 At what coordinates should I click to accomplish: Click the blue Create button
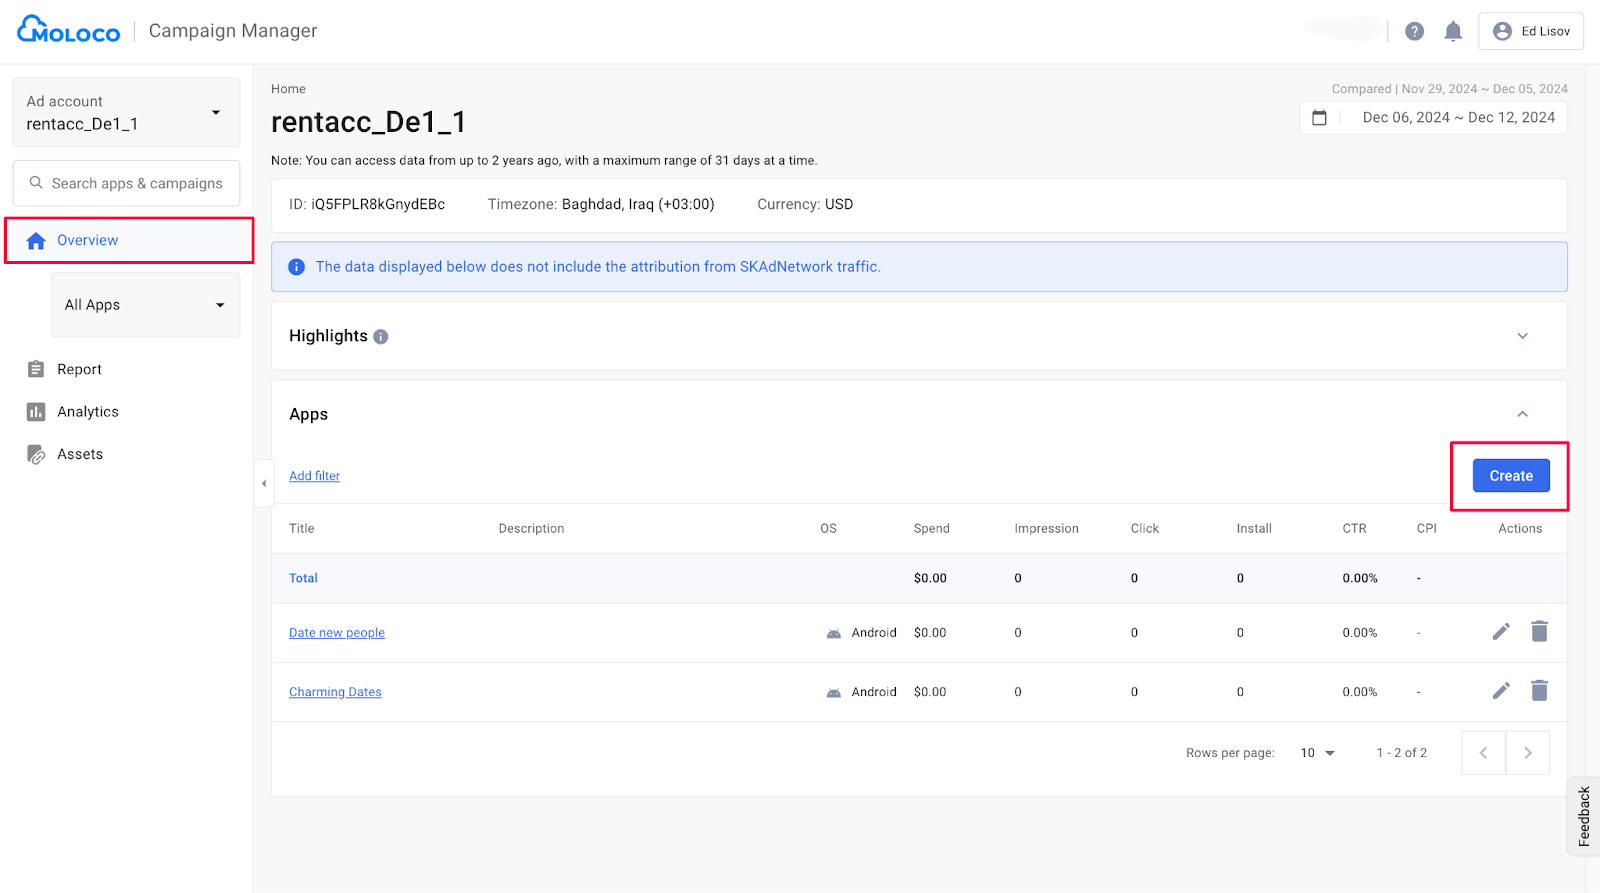(1511, 476)
